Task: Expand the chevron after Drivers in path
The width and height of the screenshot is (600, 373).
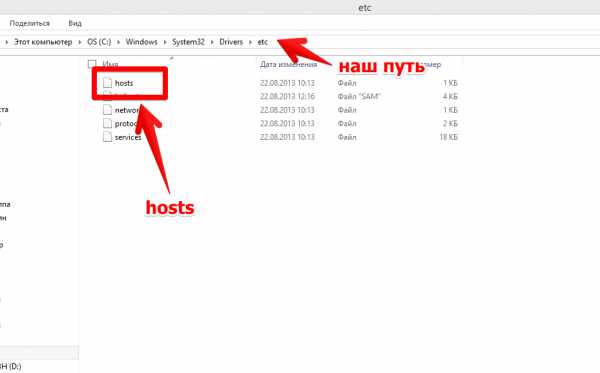Action: (x=250, y=42)
